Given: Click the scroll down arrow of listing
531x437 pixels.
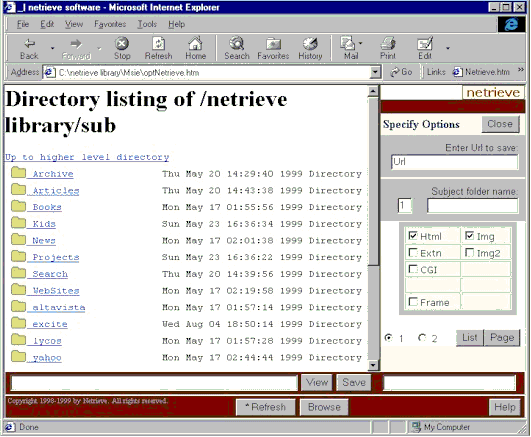Looking at the screenshot, I should coord(373,365).
